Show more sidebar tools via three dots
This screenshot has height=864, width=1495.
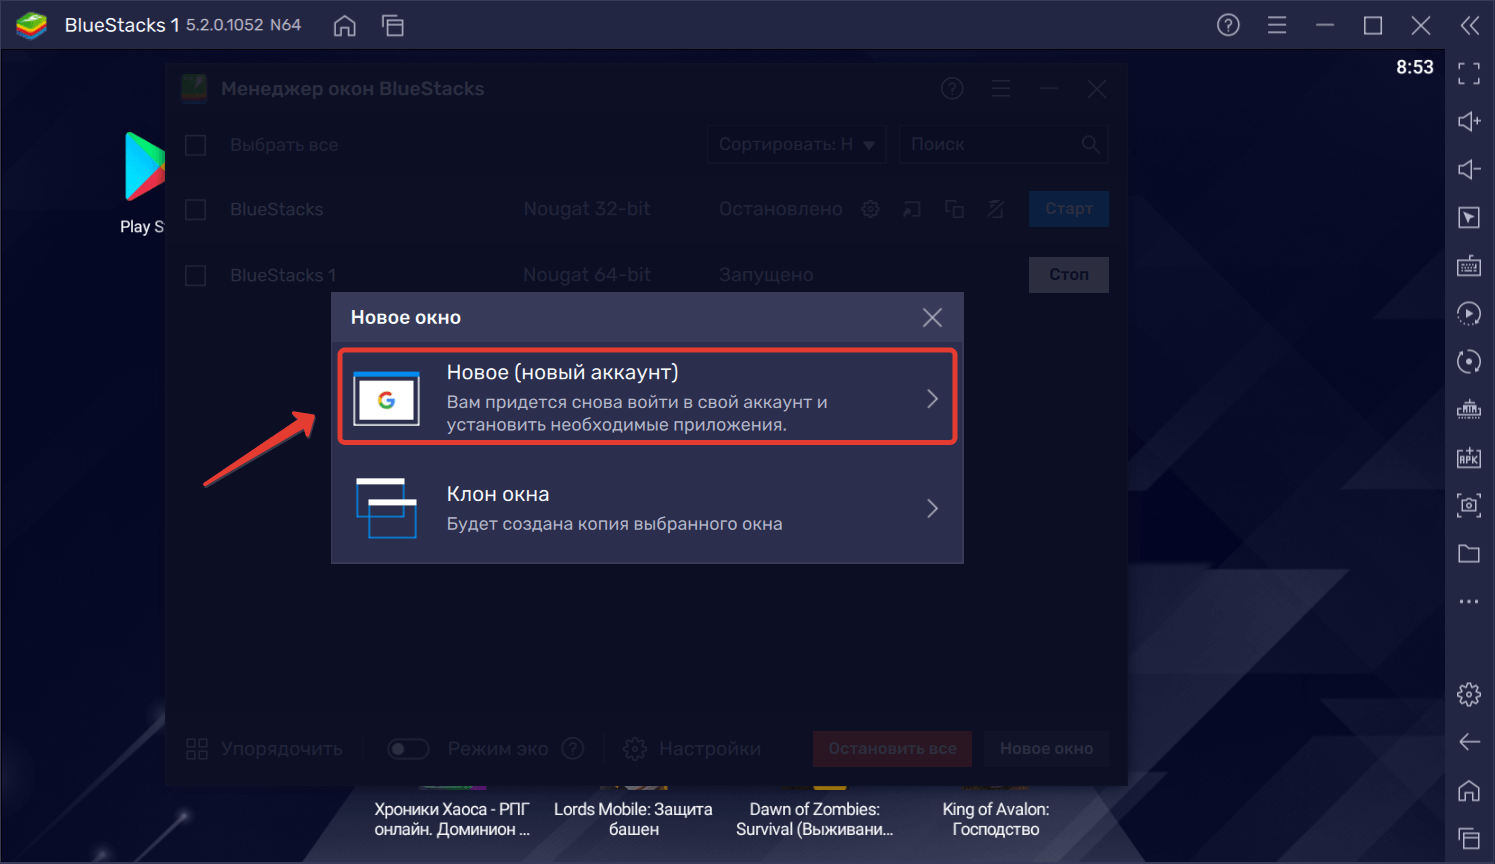1469,601
